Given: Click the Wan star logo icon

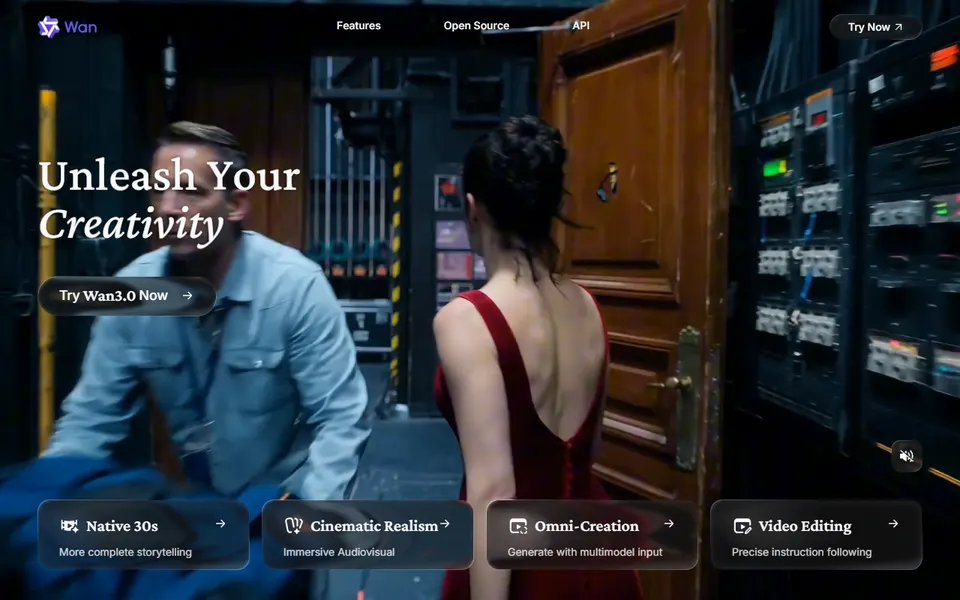Looking at the screenshot, I should [48, 27].
